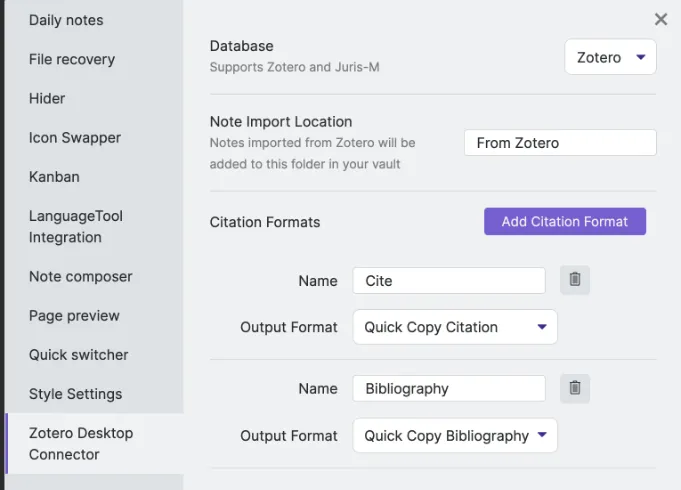Viewport: 681px width, 490px height.
Task: Close the settings dialog
Action: click(661, 19)
